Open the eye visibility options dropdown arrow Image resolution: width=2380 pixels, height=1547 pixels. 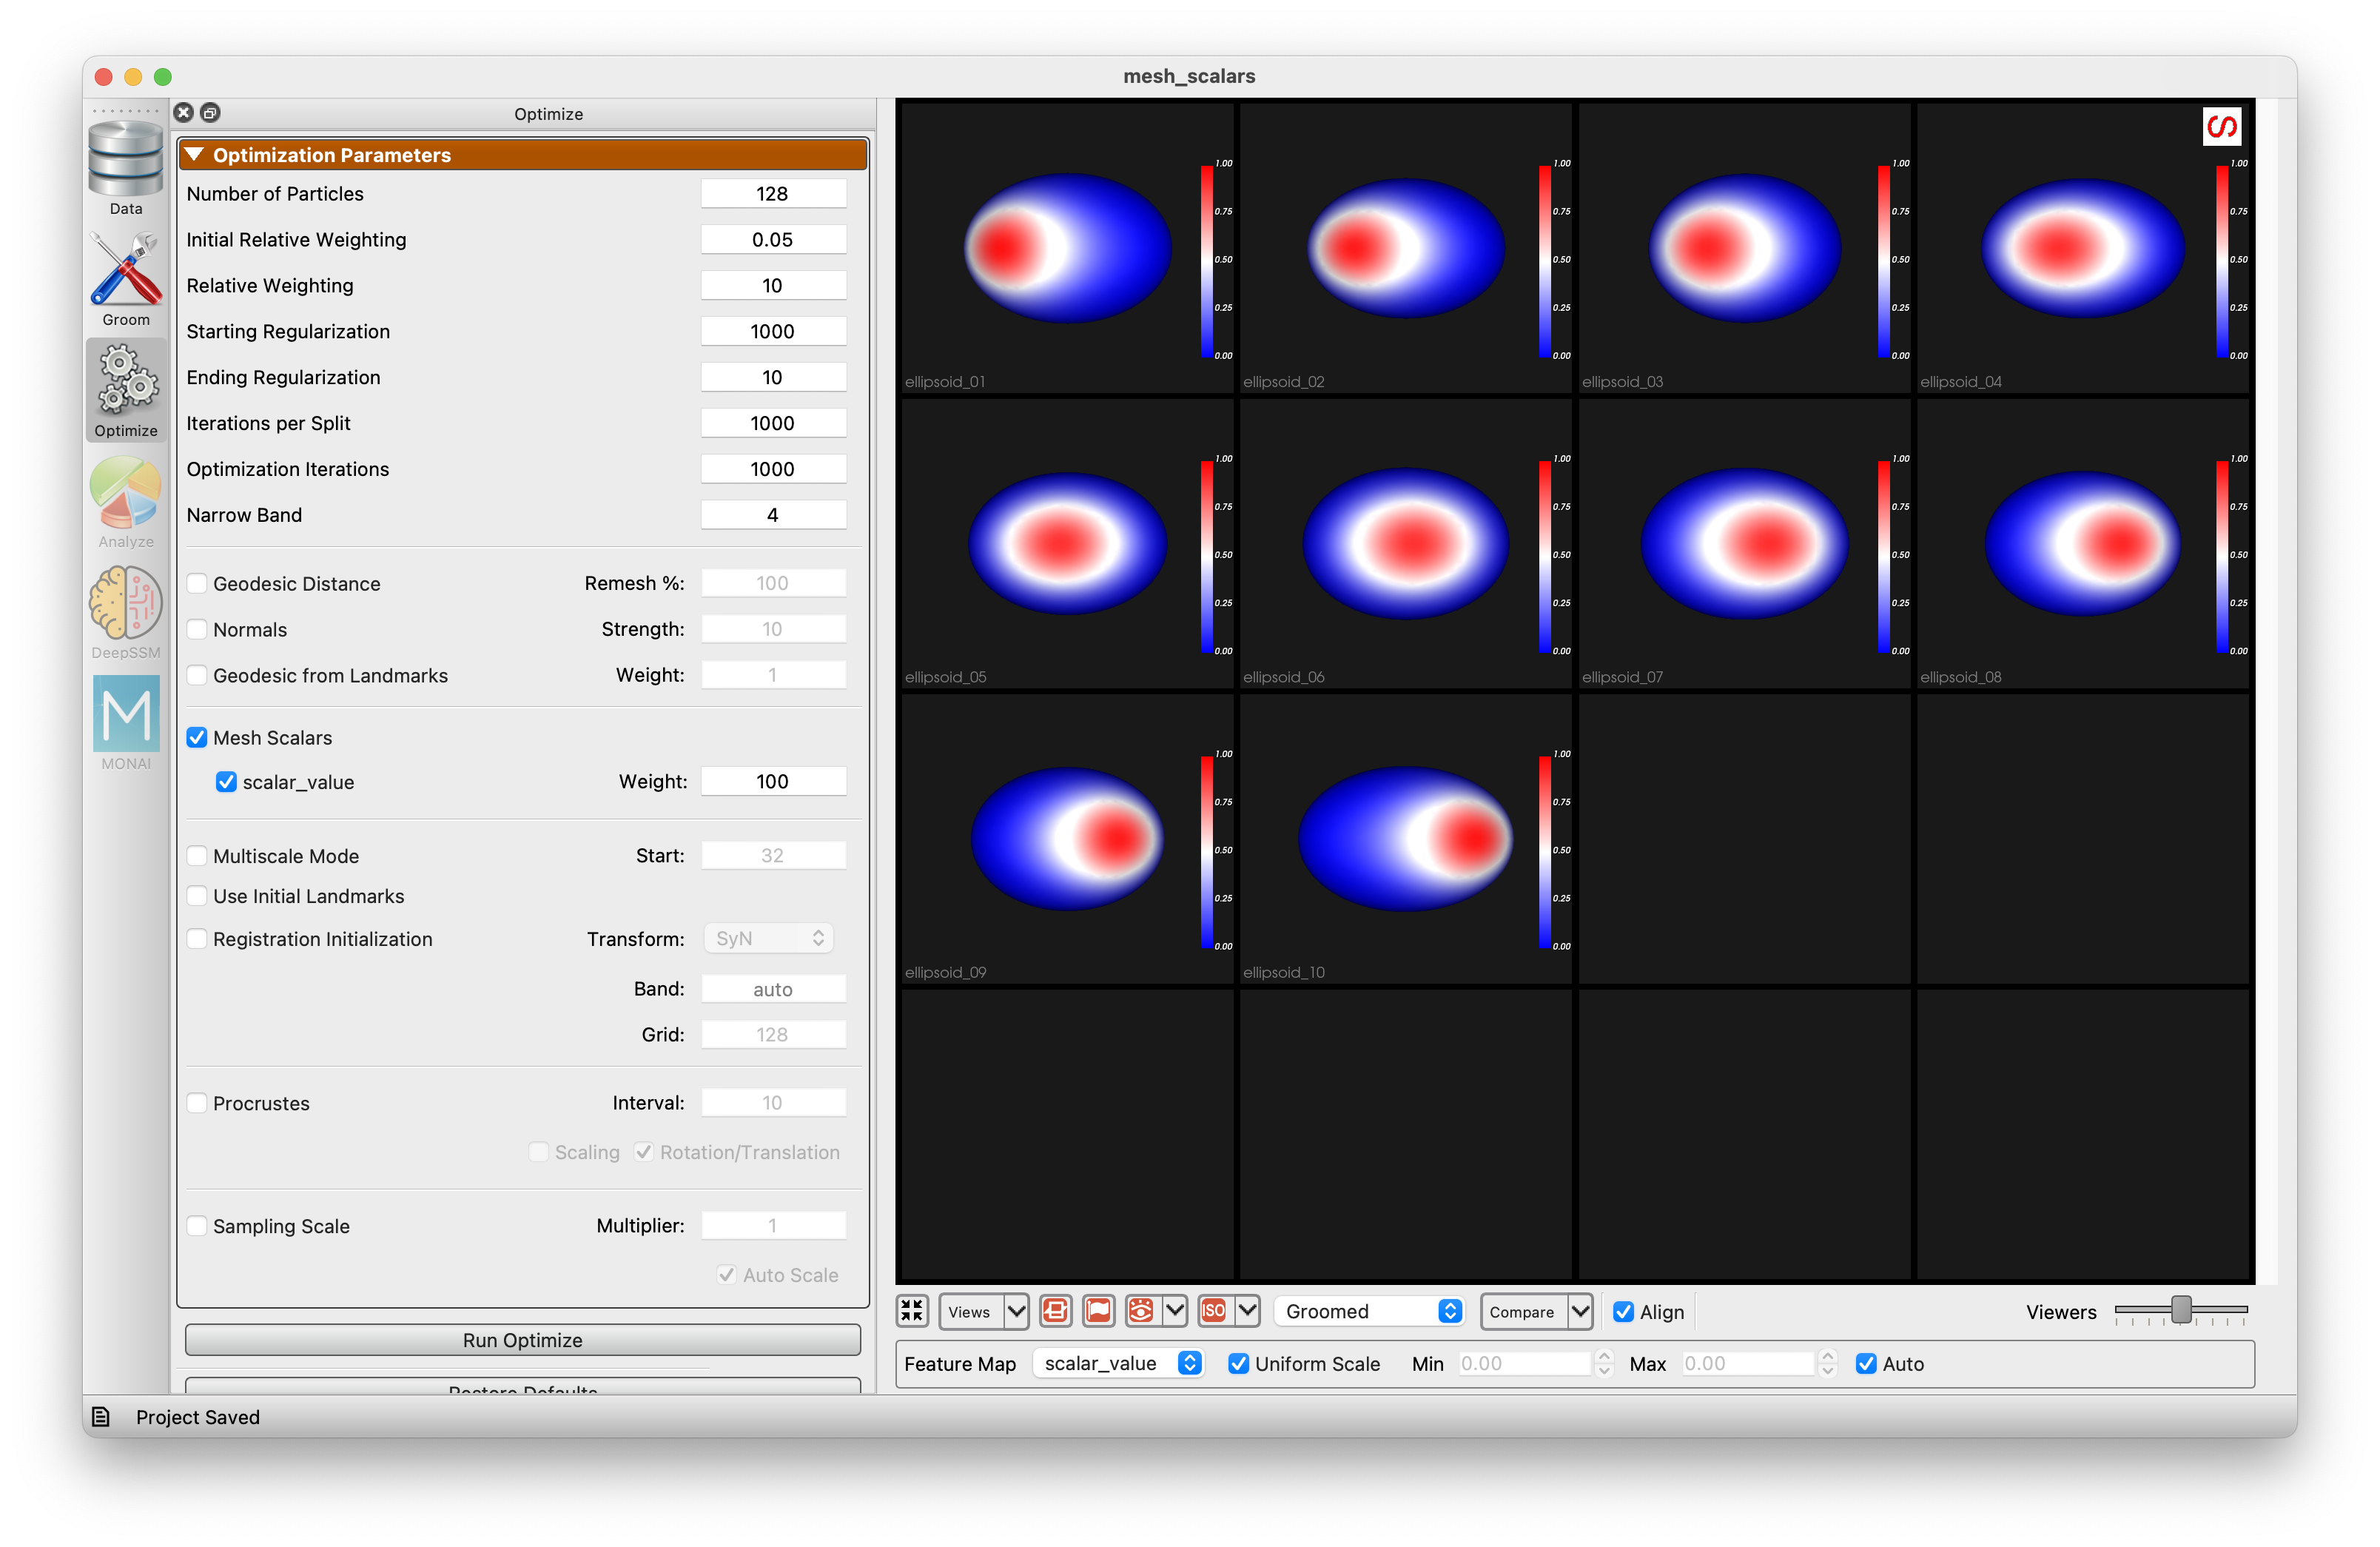1175,1311
